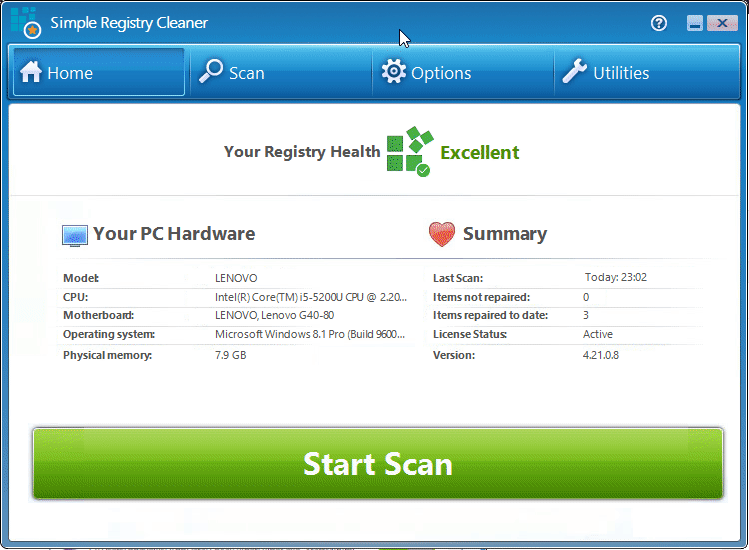Viewport: 749px width, 550px height.
Task: Click the motherboard value Lenovo G40-80
Action: coord(274,315)
